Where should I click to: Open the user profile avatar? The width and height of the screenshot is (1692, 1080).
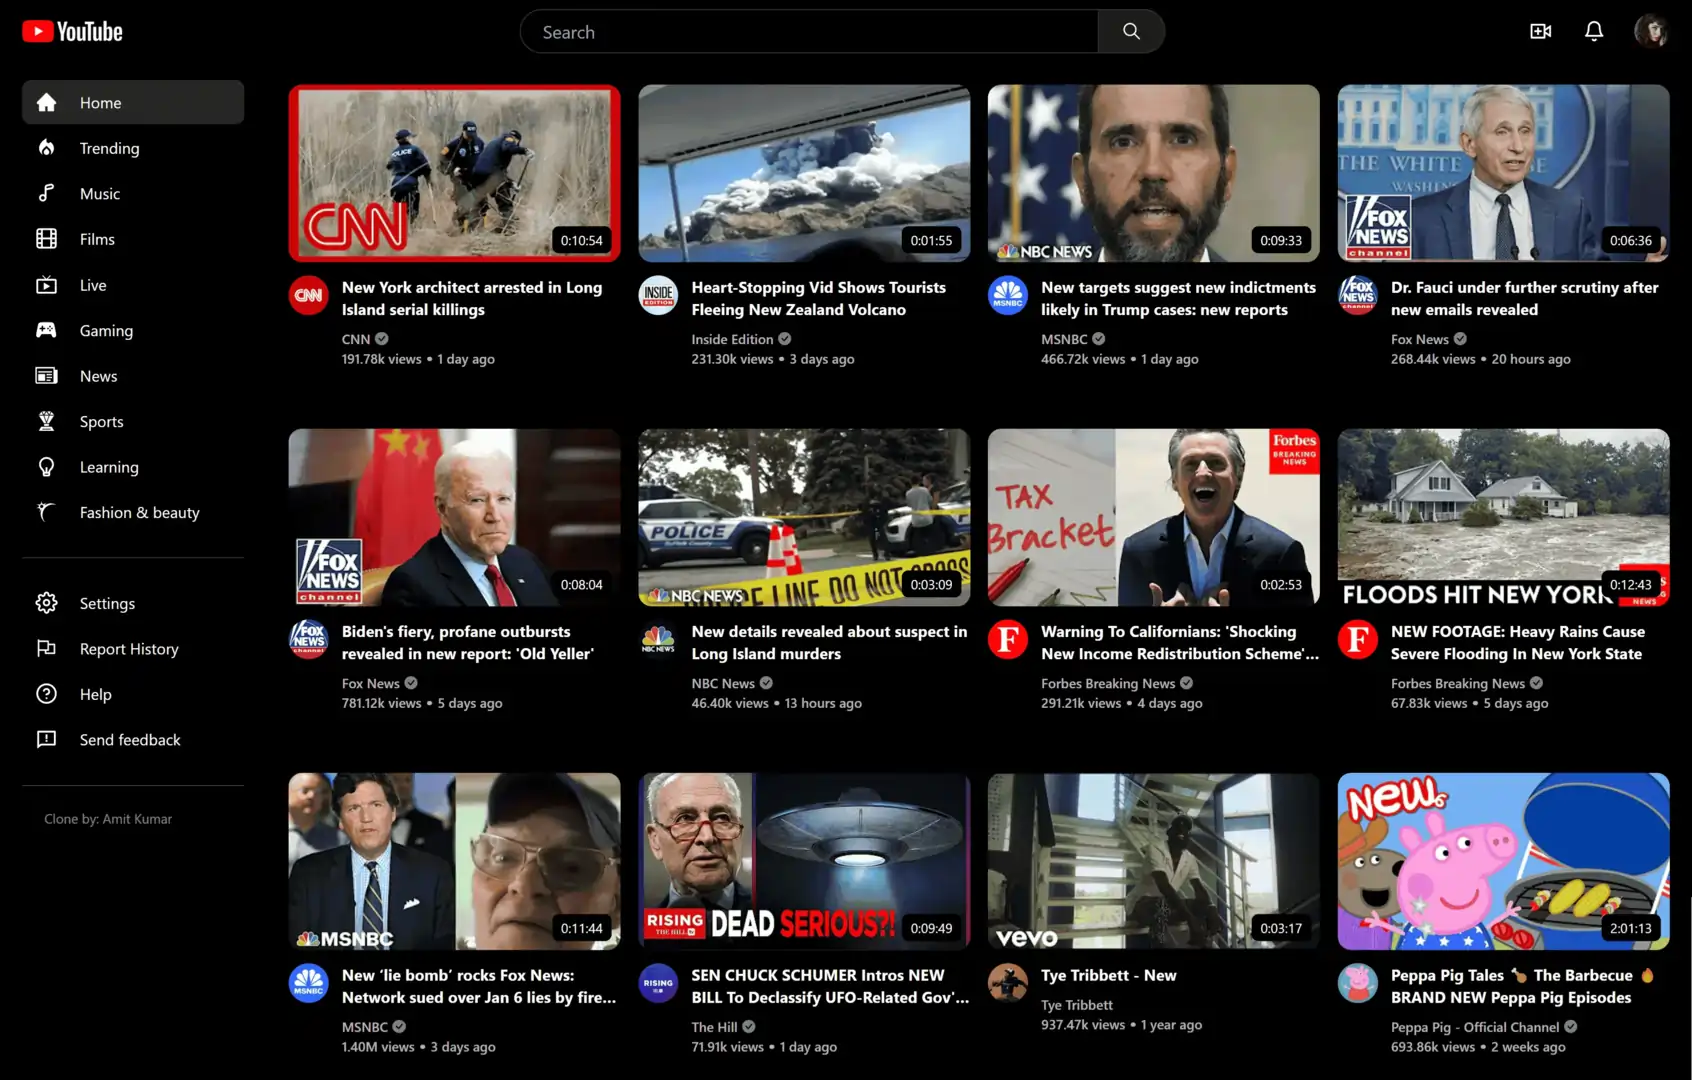pos(1651,32)
